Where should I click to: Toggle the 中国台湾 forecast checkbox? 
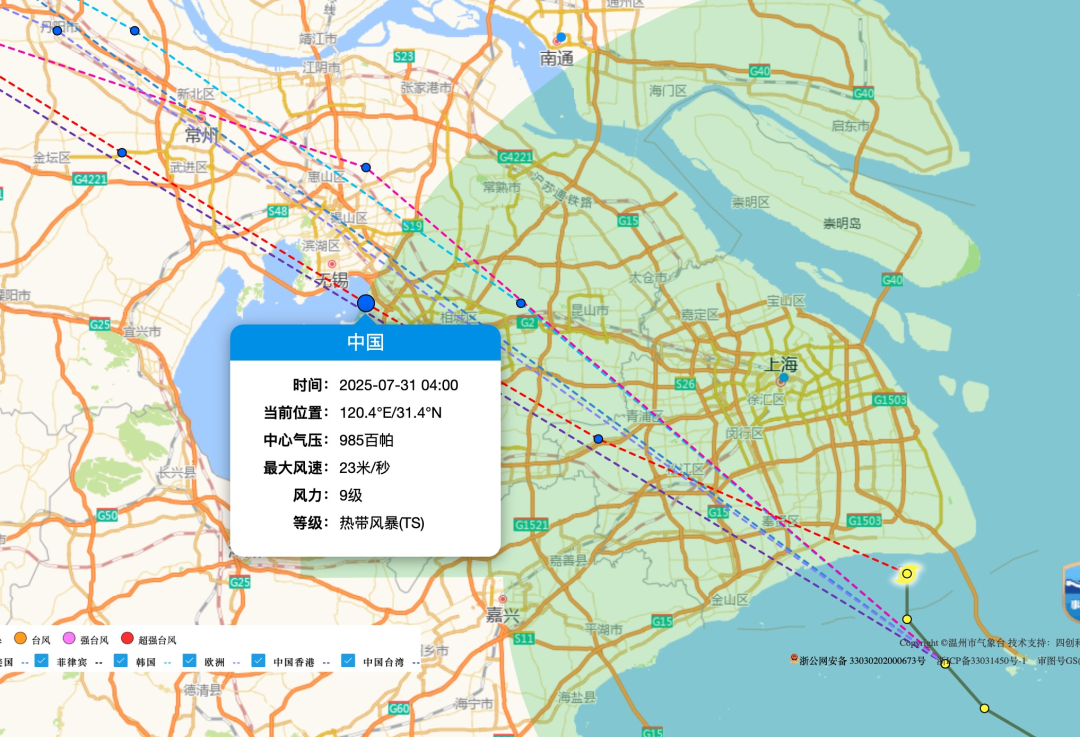pyautogui.click(x=348, y=661)
